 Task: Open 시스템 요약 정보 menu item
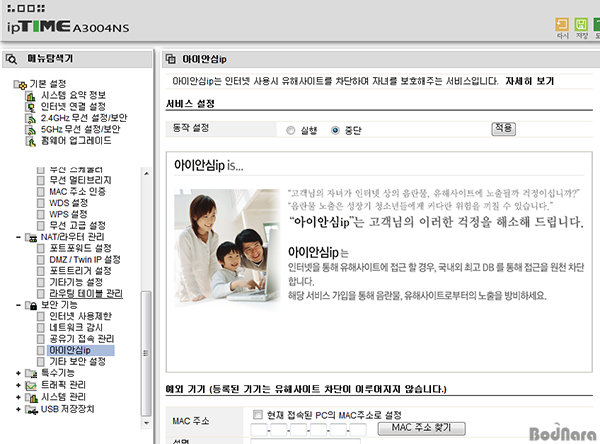(73, 95)
